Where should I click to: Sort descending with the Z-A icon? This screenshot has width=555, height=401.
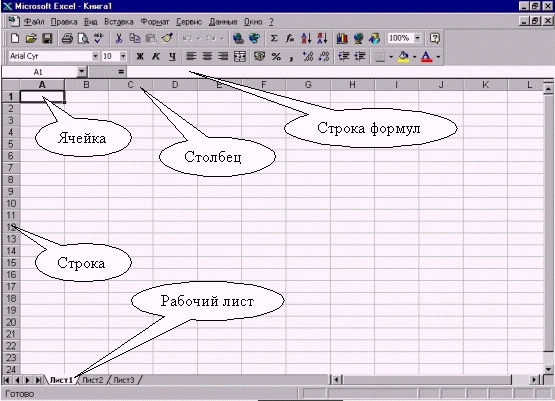(x=322, y=38)
